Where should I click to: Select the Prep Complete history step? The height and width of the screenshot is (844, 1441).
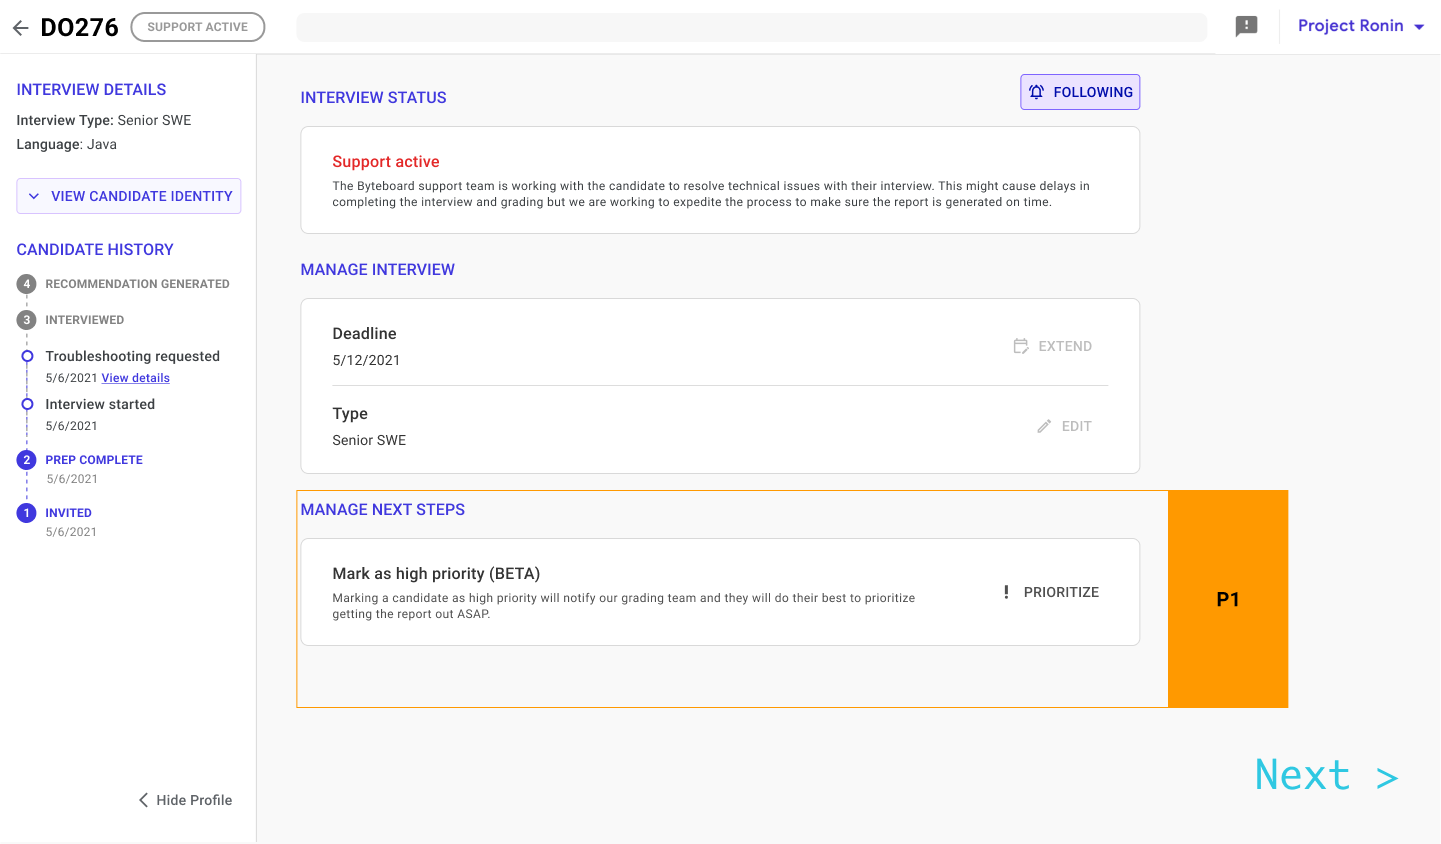94,460
